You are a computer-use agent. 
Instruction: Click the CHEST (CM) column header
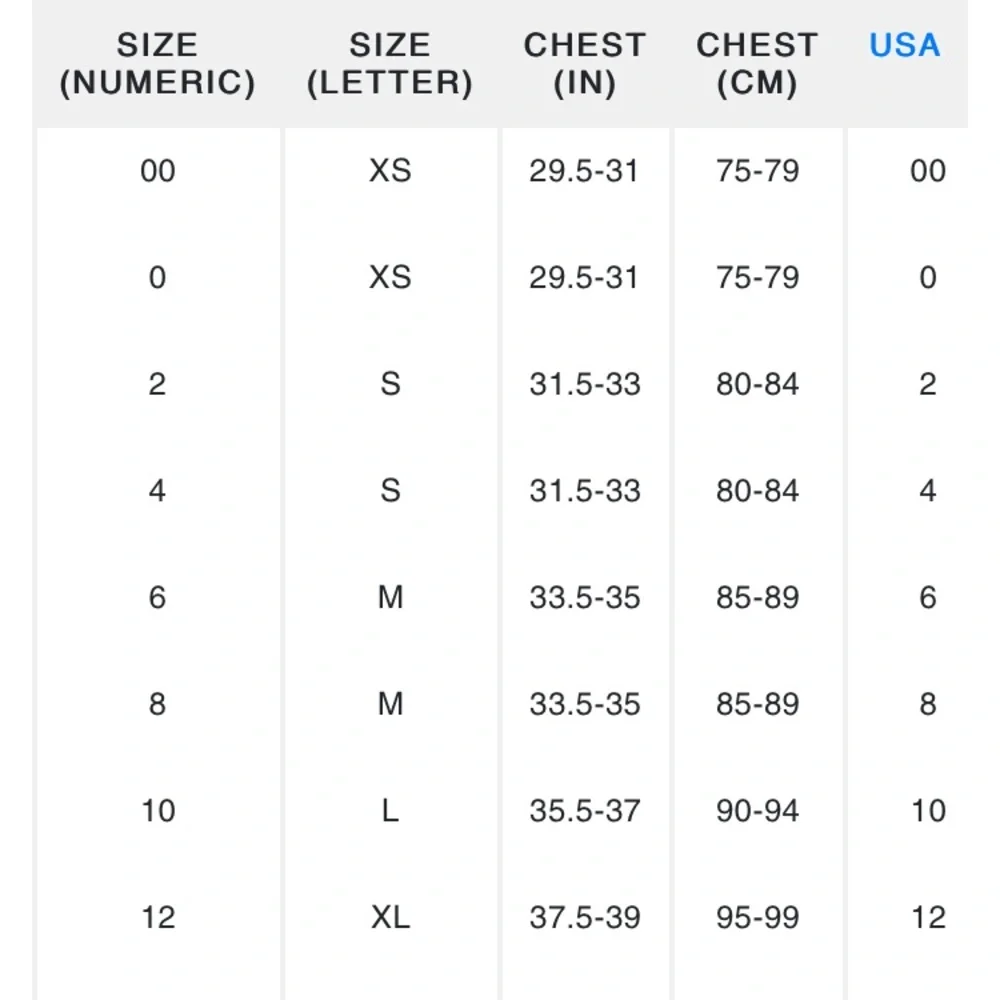757,64
